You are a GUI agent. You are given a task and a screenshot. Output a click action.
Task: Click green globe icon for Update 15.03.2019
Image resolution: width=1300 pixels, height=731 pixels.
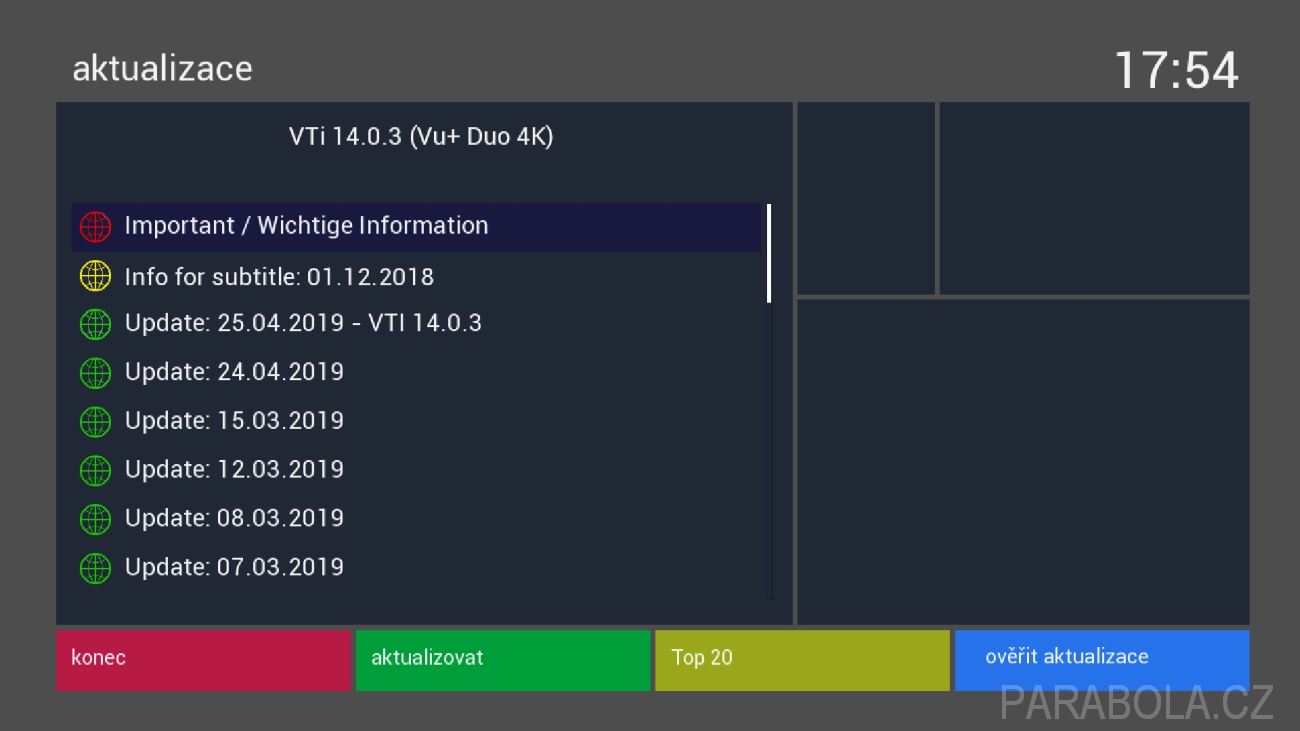[95, 422]
